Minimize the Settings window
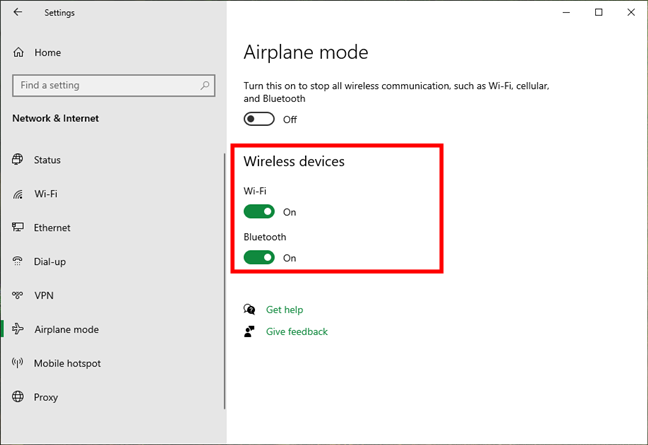The image size is (648, 445). point(566,12)
